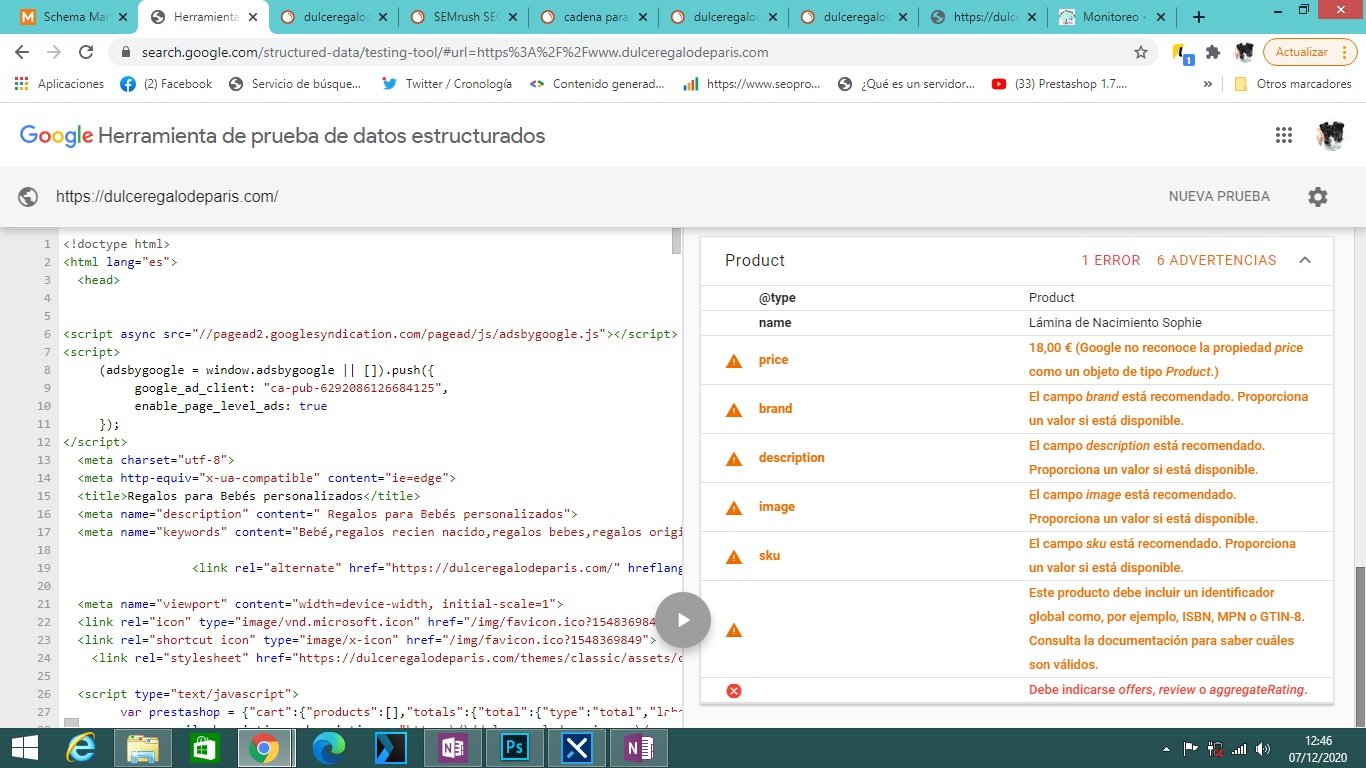Viewport: 1366px width, 768px height.
Task: Click the globe icon beside the tested URL
Action: (x=29, y=197)
